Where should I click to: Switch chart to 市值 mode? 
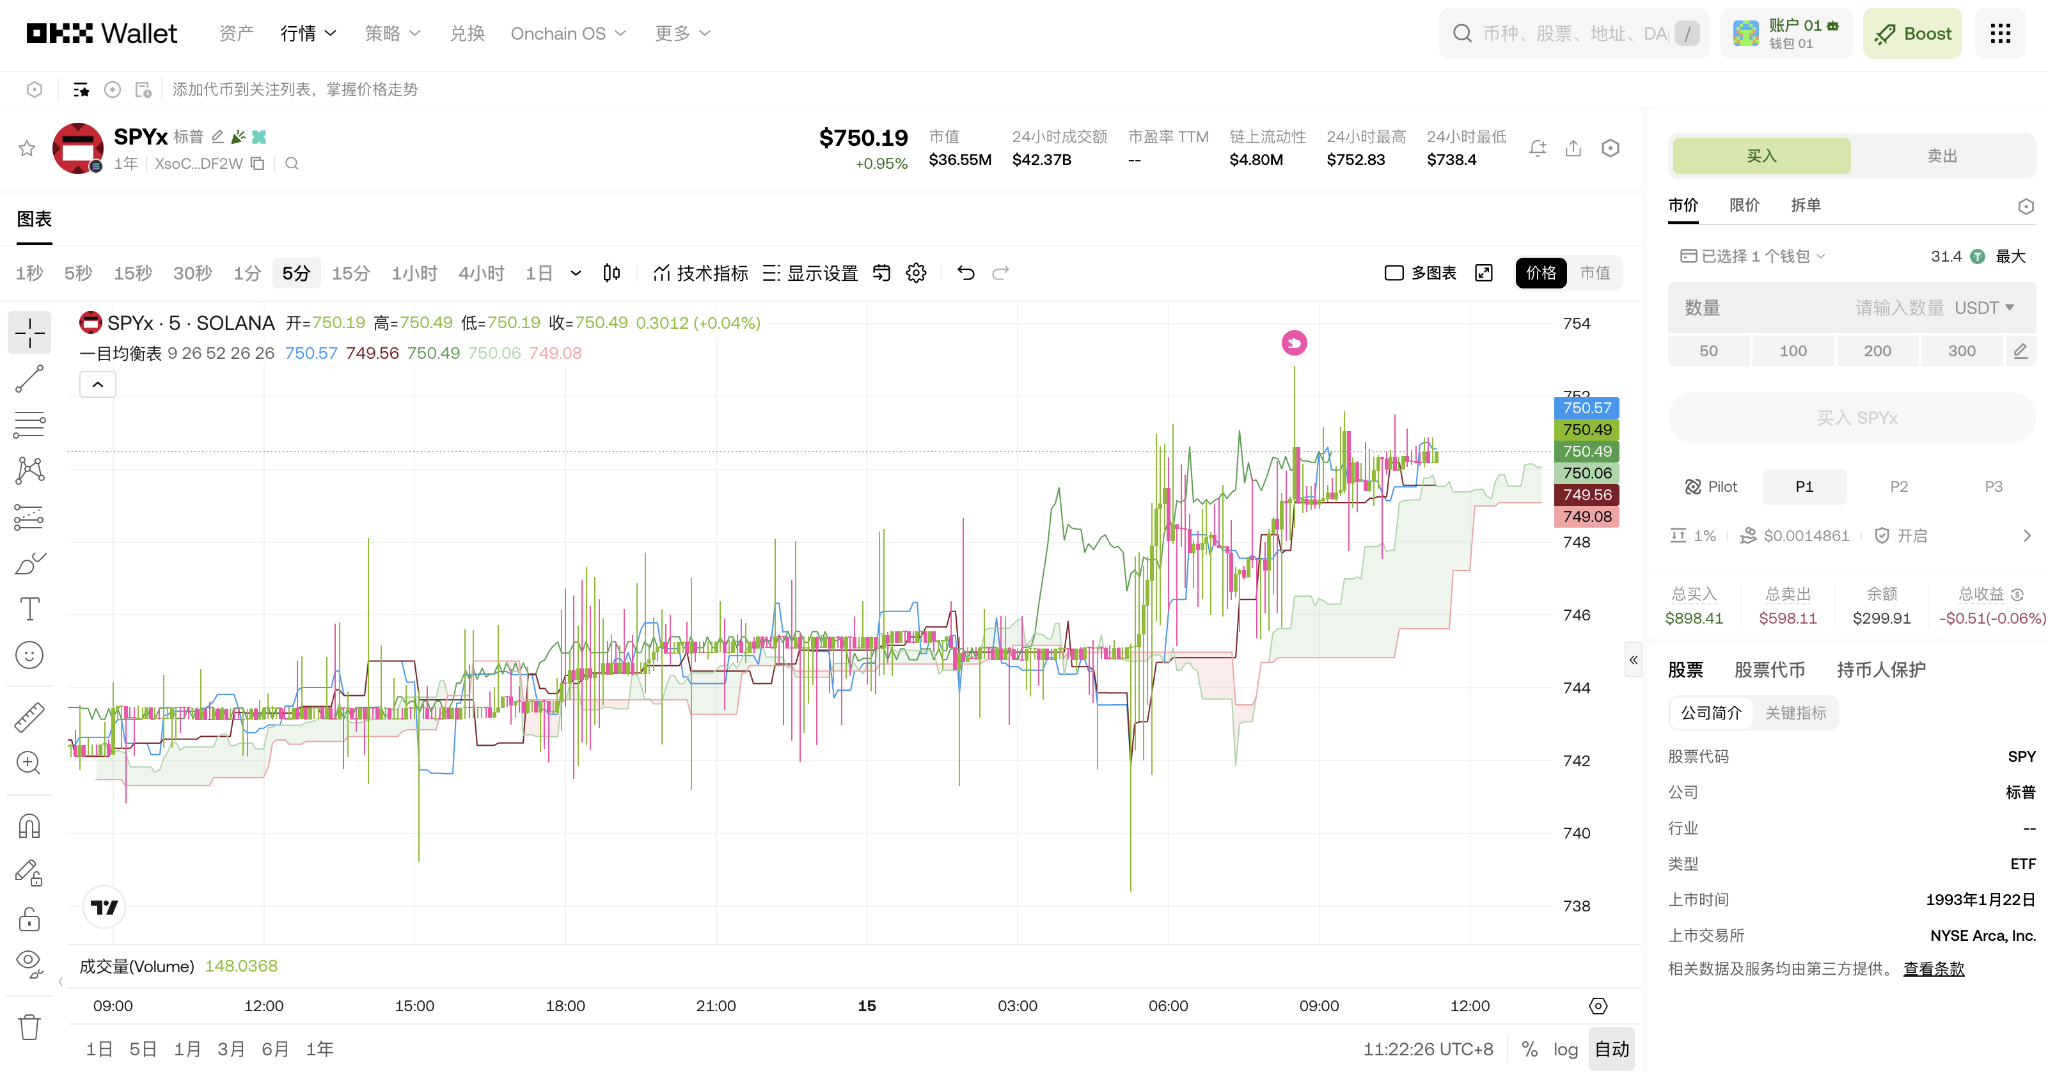[x=1595, y=273]
